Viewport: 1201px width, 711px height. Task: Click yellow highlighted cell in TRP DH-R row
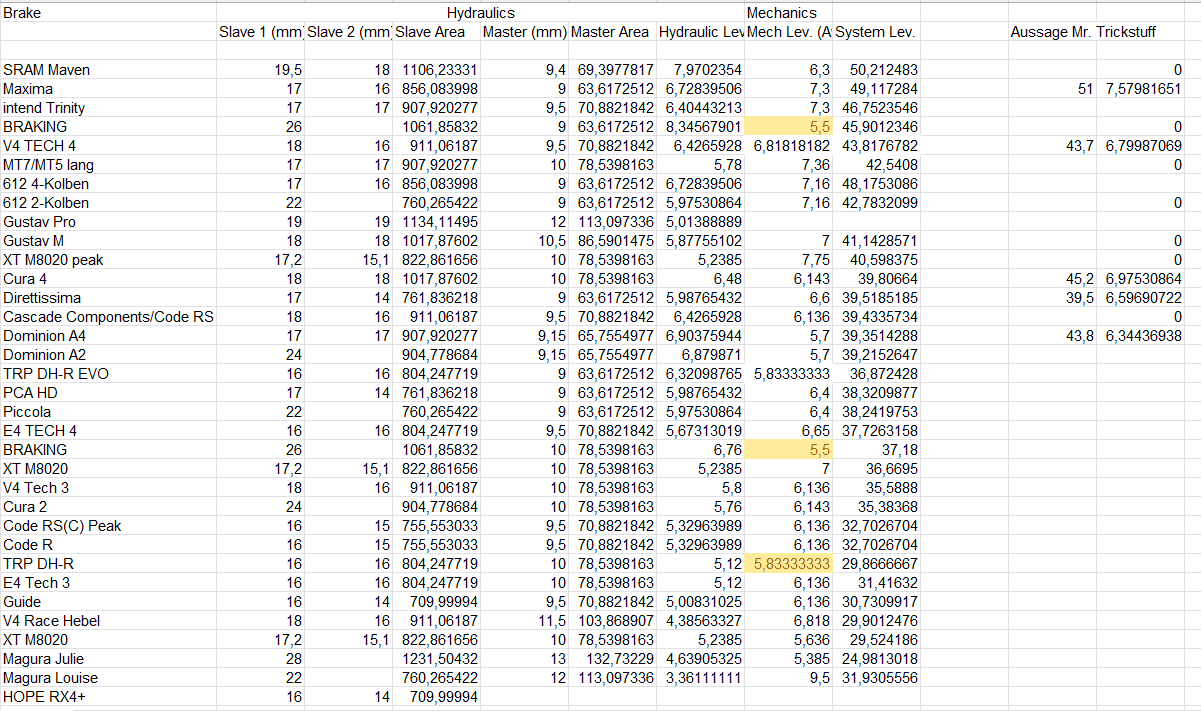pyautogui.click(x=789, y=564)
